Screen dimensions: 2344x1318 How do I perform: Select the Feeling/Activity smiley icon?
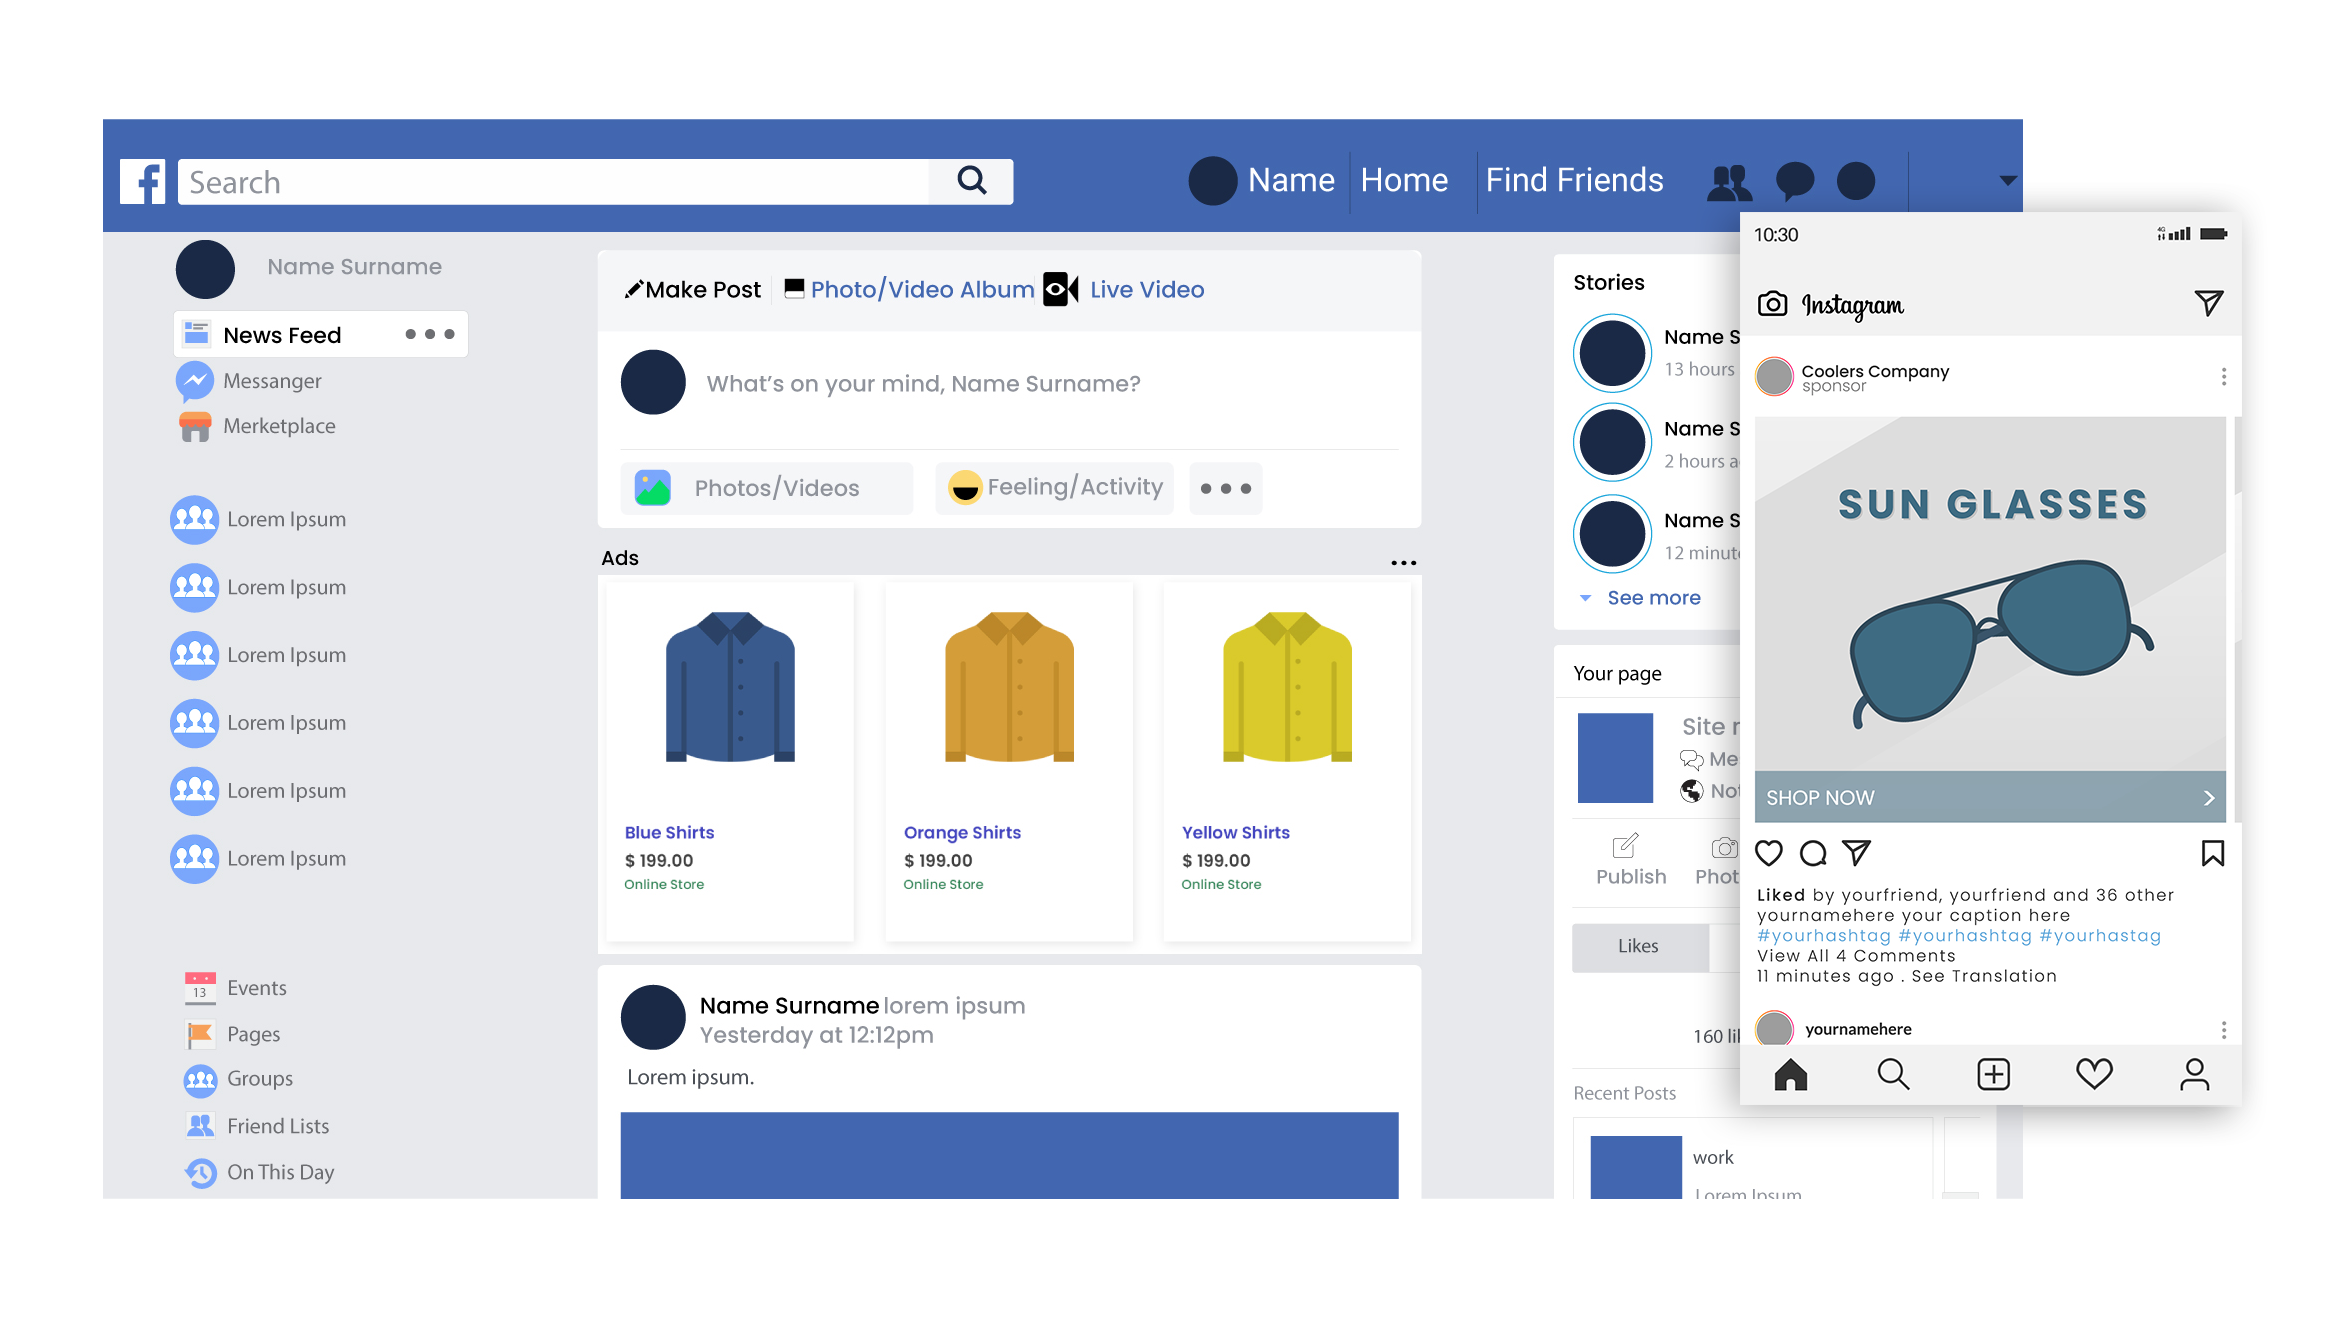964,487
